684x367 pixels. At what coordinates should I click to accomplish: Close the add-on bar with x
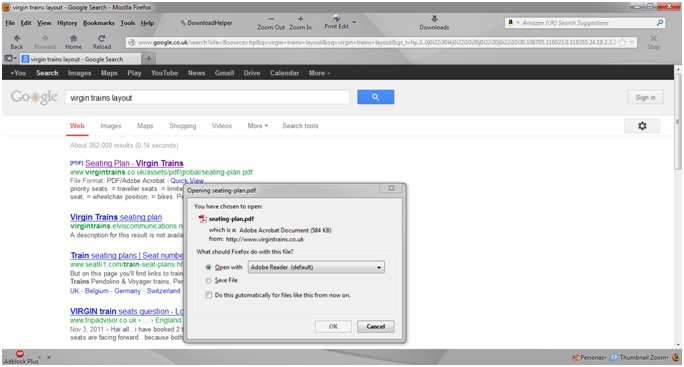coord(49,357)
